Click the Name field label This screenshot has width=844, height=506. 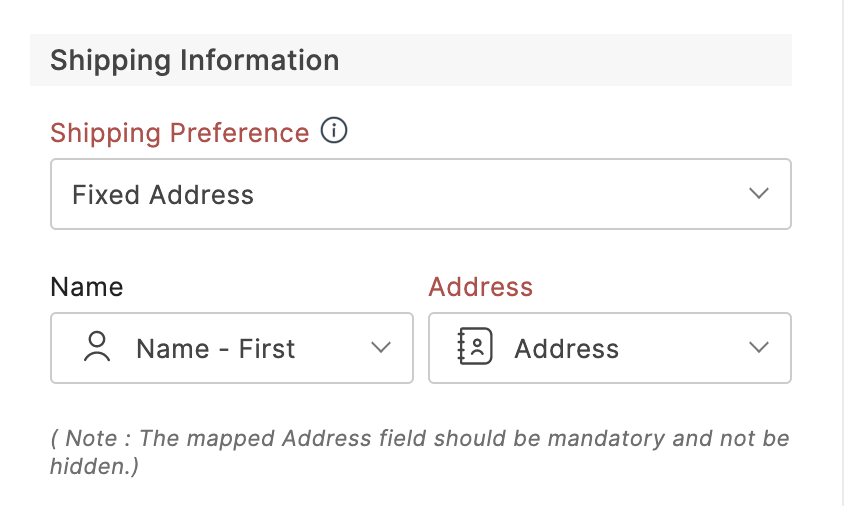[87, 287]
